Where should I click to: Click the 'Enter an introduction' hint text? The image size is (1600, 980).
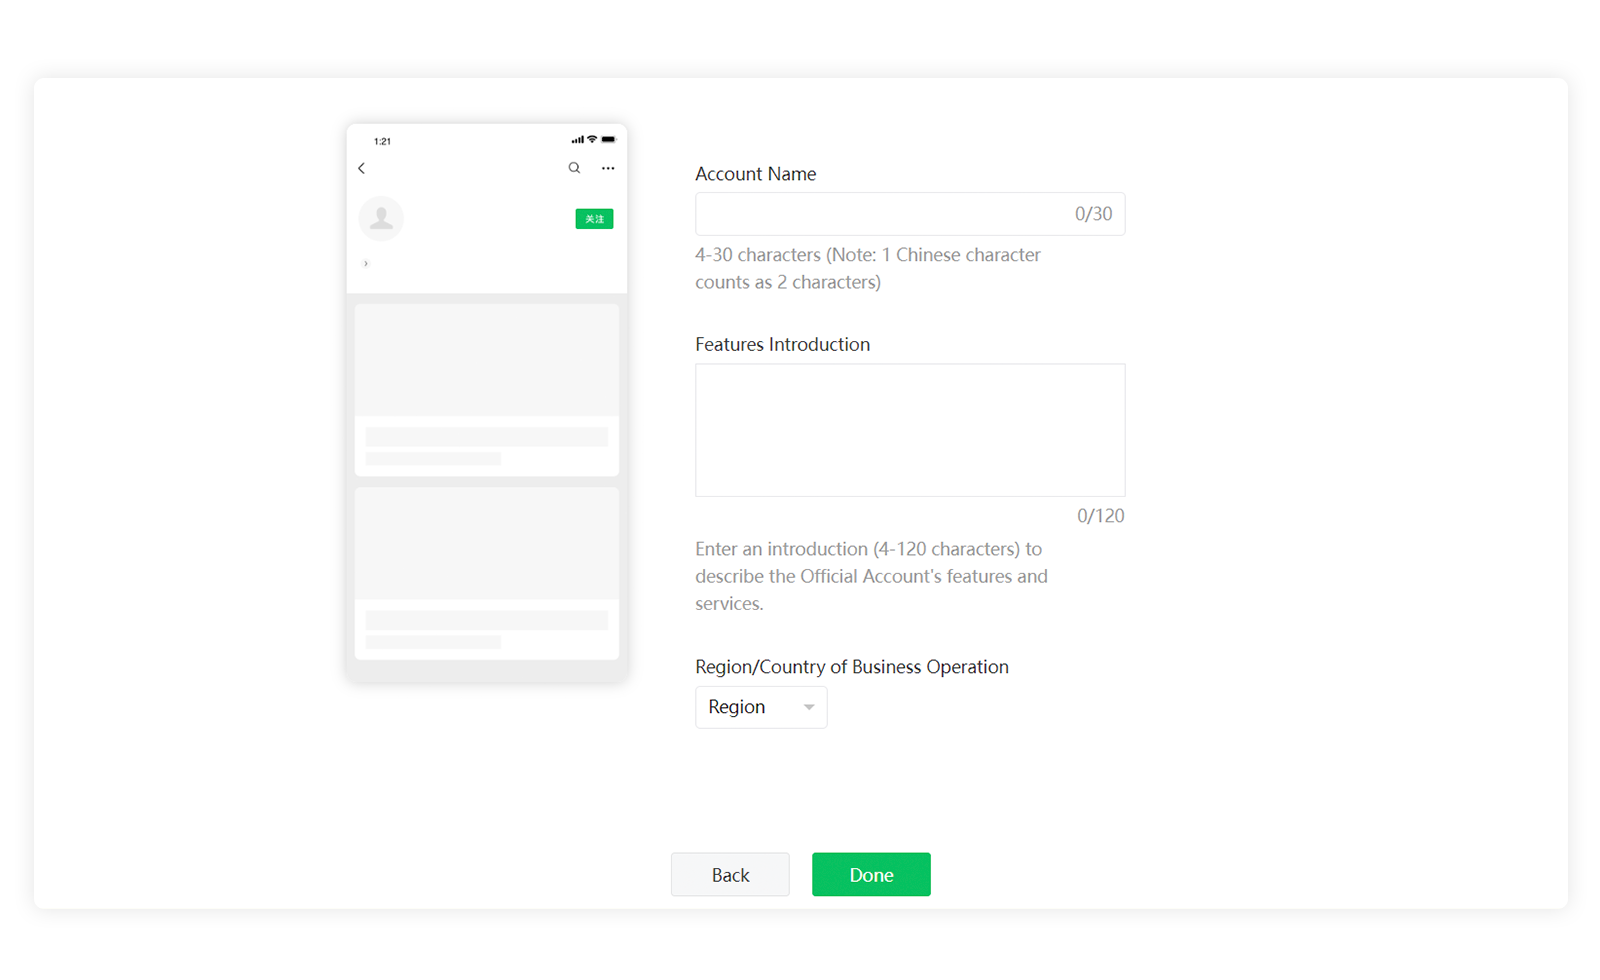pyautogui.click(x=872, y=576)
